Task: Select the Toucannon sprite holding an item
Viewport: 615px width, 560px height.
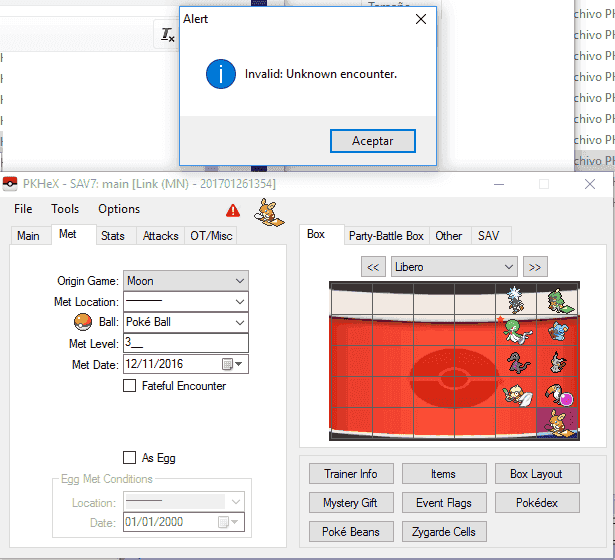Action: click(x=559, y=395)
